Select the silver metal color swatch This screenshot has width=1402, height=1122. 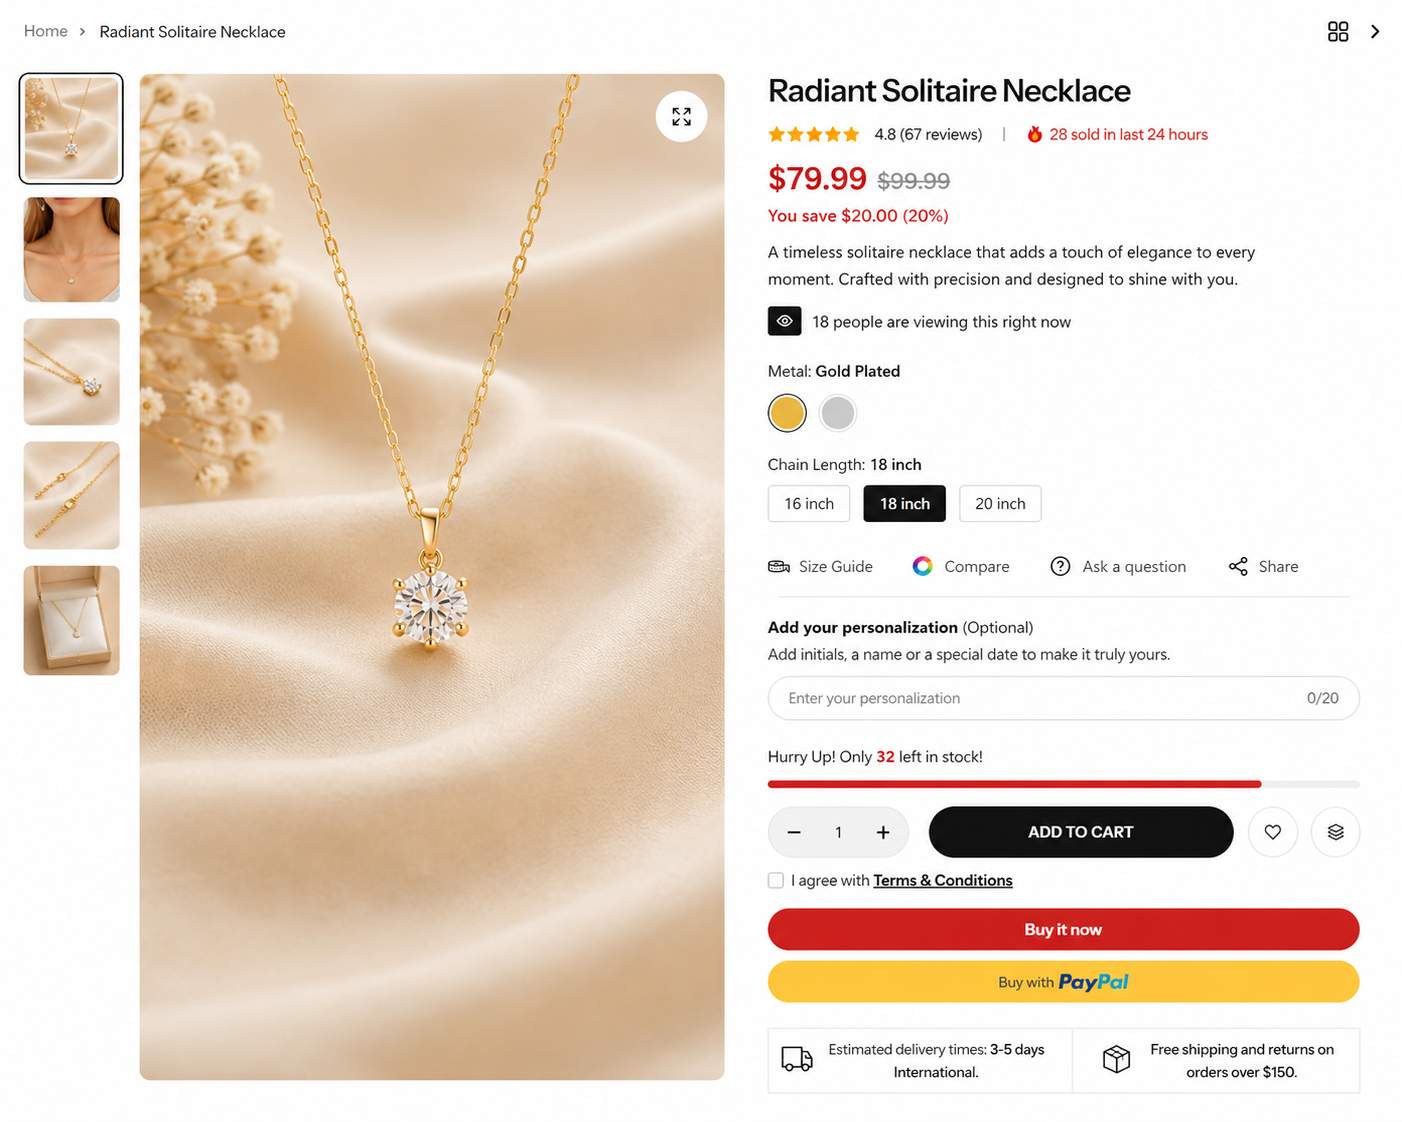(838, 413)
